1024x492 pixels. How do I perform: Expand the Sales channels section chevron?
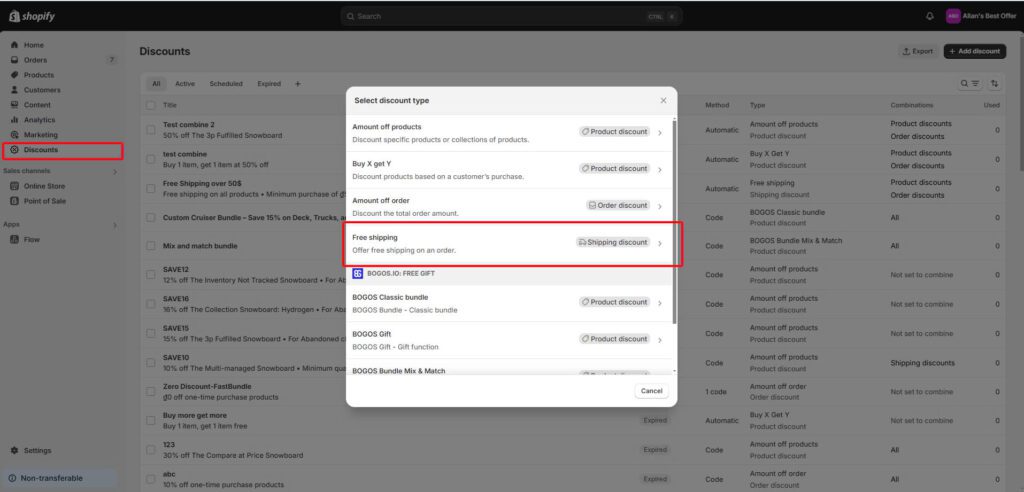click(114, 171)
